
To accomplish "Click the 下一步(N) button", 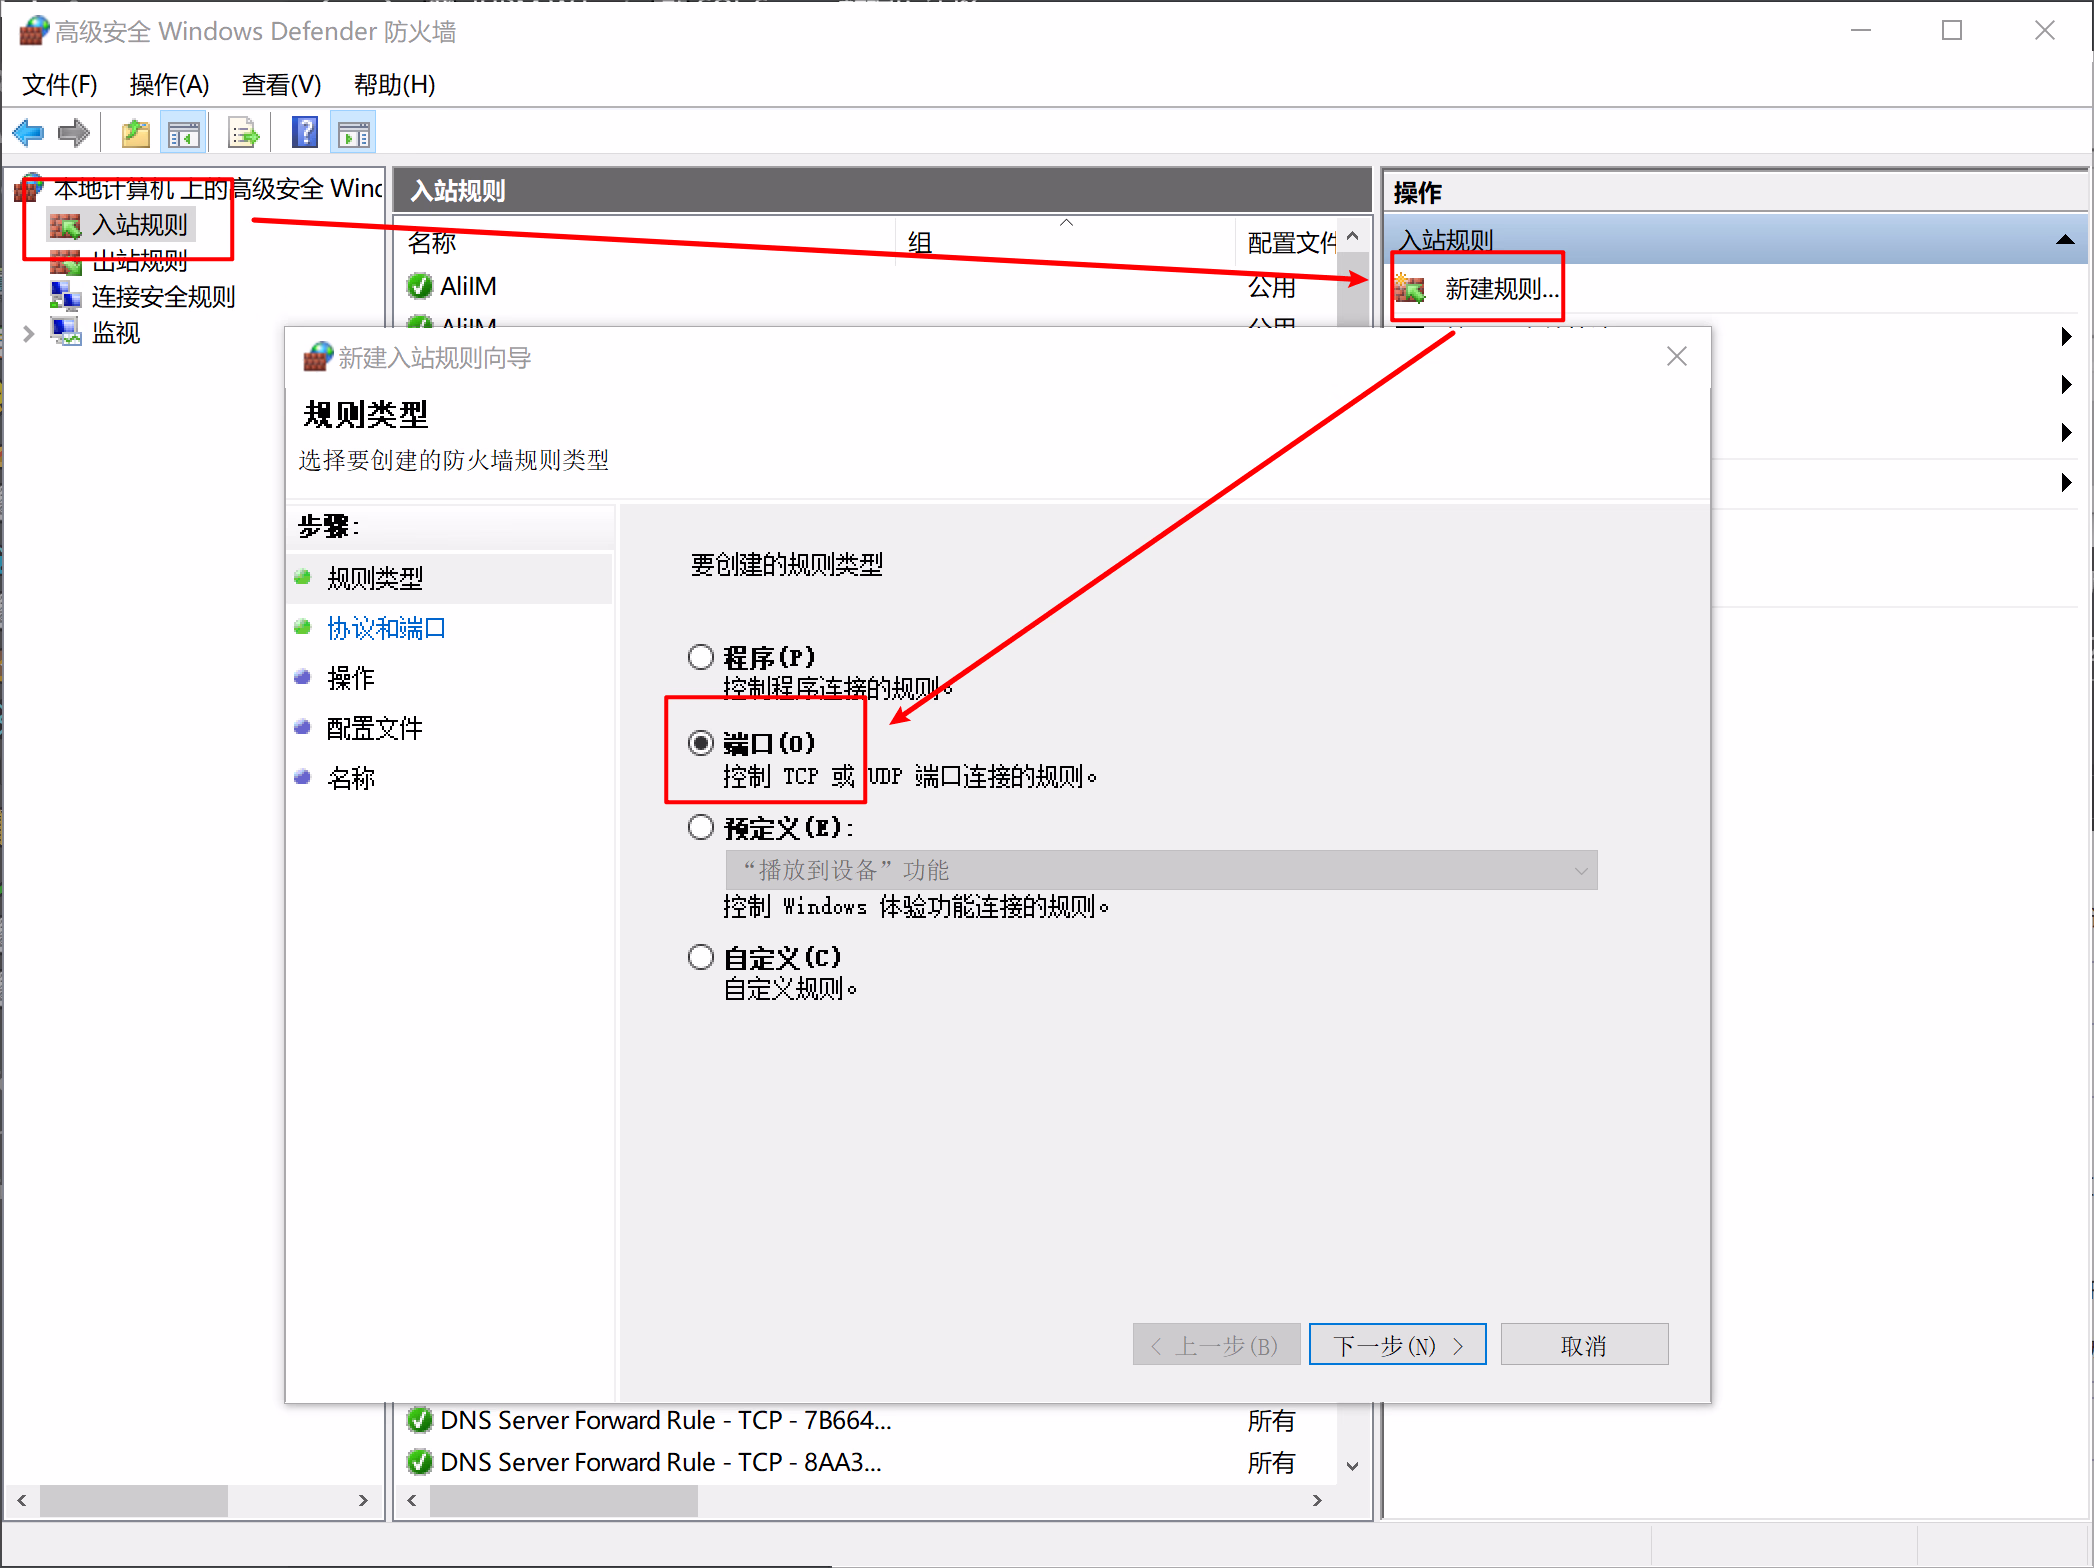I will coord(1396,1345).
